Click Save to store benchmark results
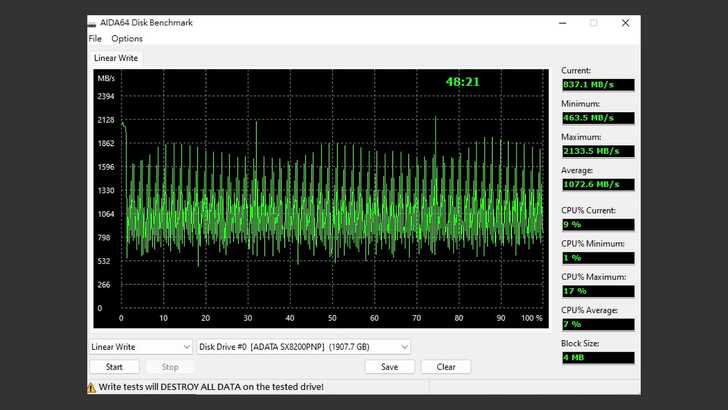The image size is (728, 410). pyautogui.click(x=390, y=367)
